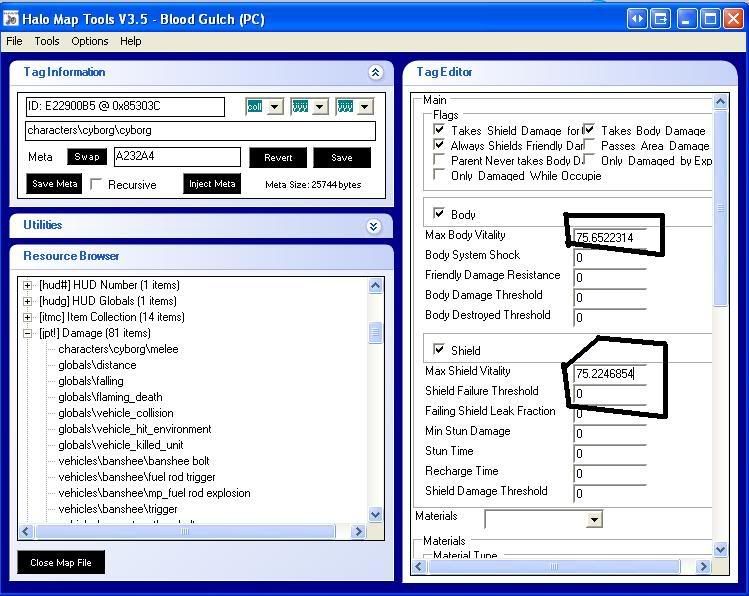Toggle the Shield checkbox
The image size is (749, 596).
coord(439,349)
